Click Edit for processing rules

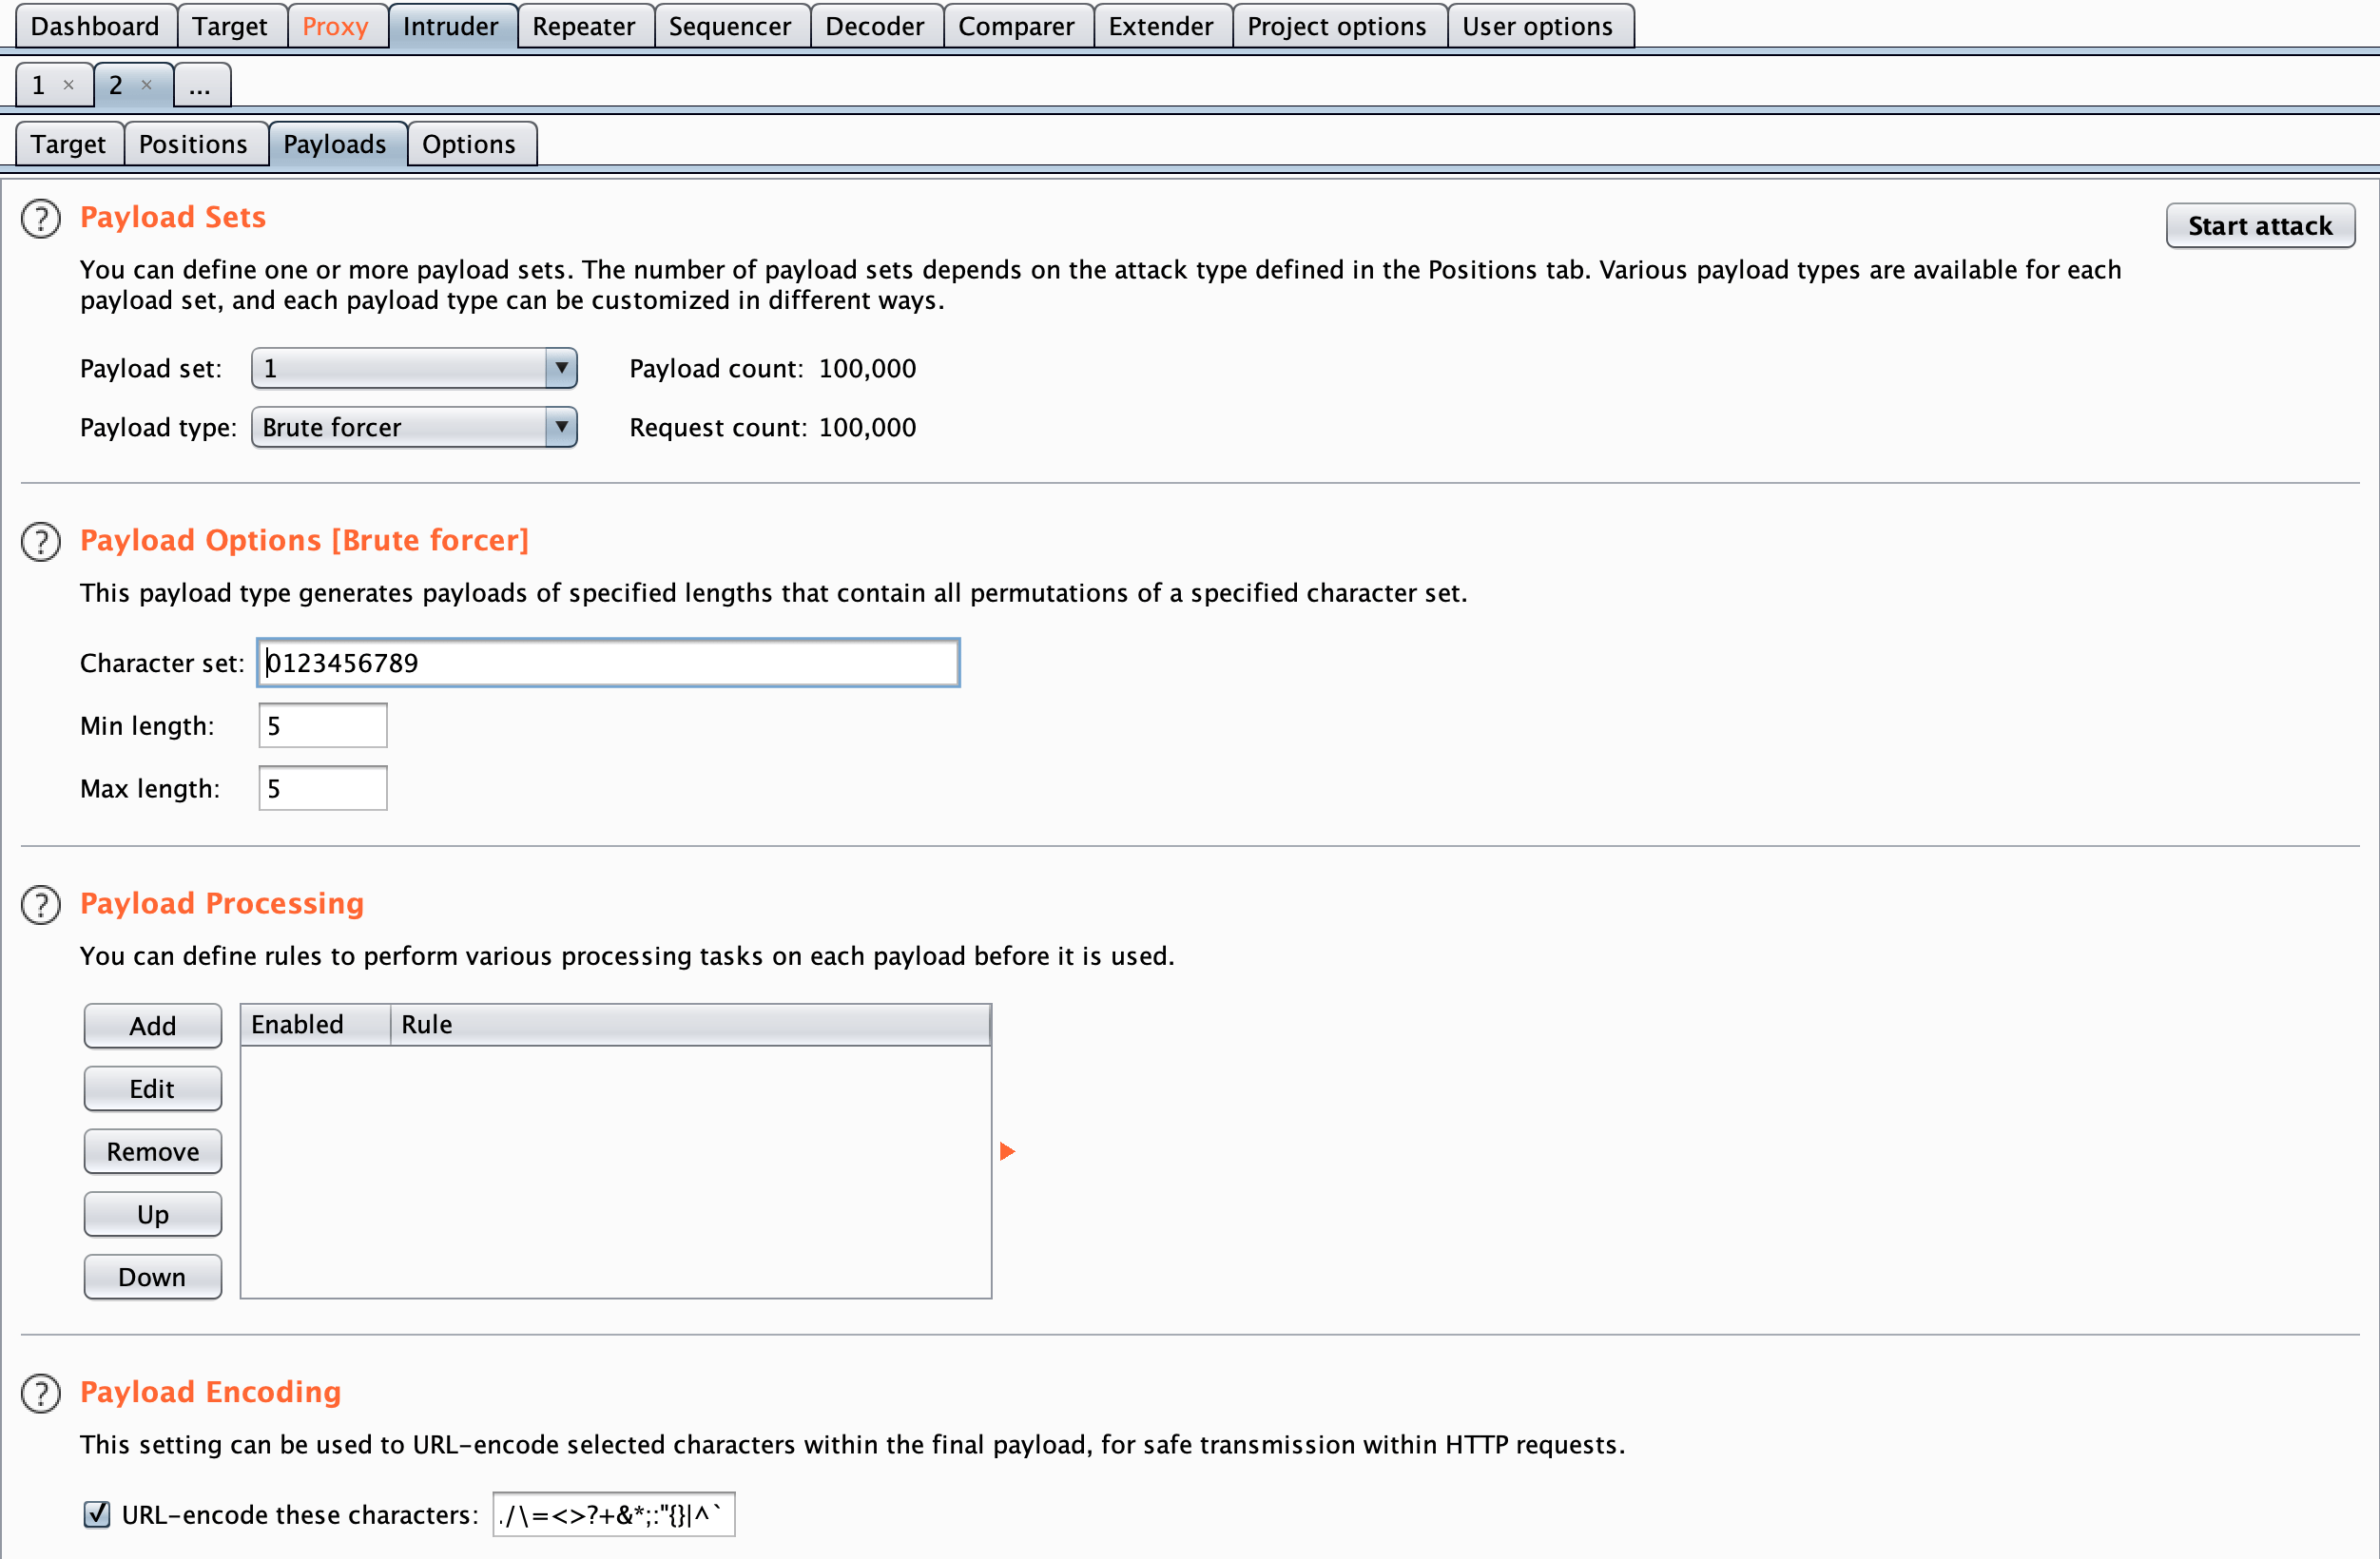click(153, 1089)
